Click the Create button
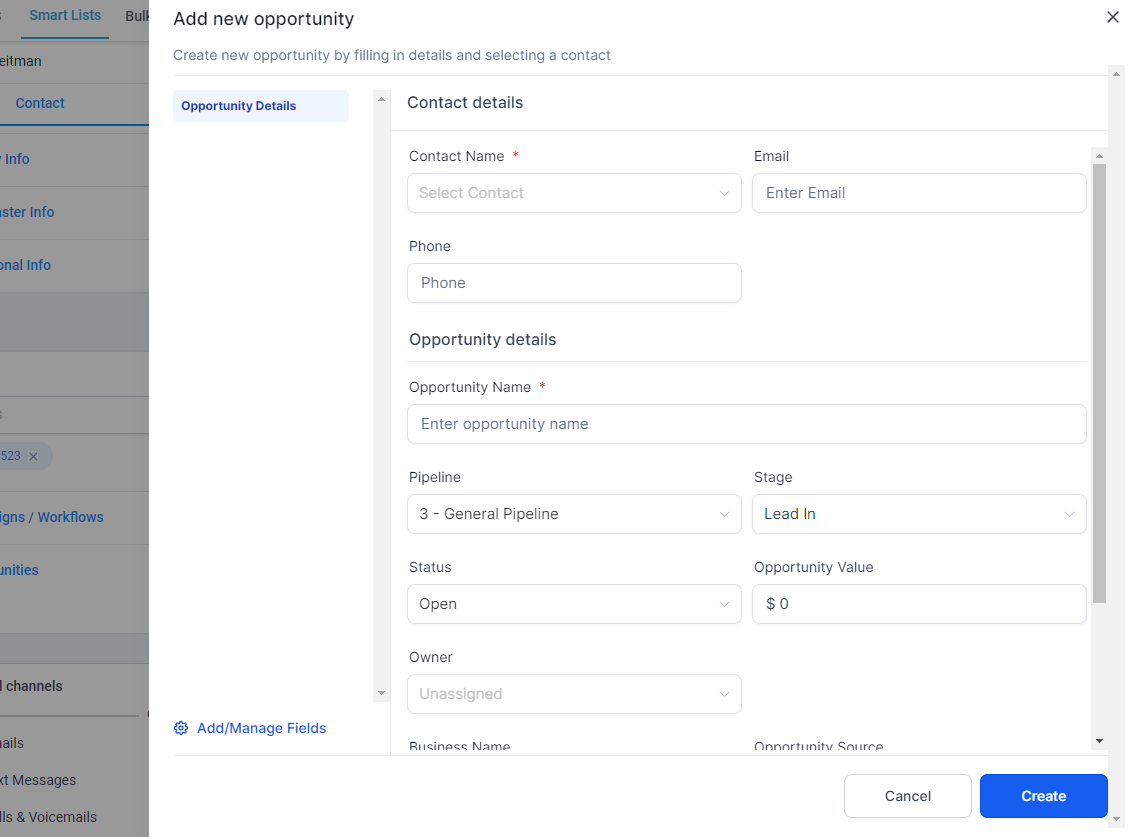The height and width of the screenshot is (837, 1132). pyautogui.click(x=1043, y=795)
